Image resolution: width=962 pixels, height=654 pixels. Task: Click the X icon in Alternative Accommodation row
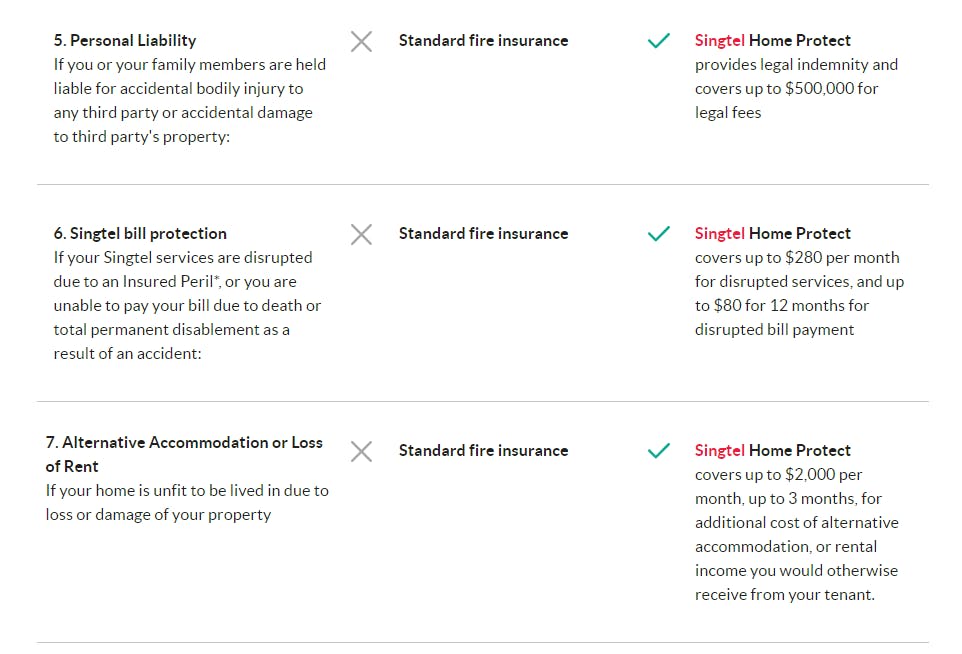point(361,451)
